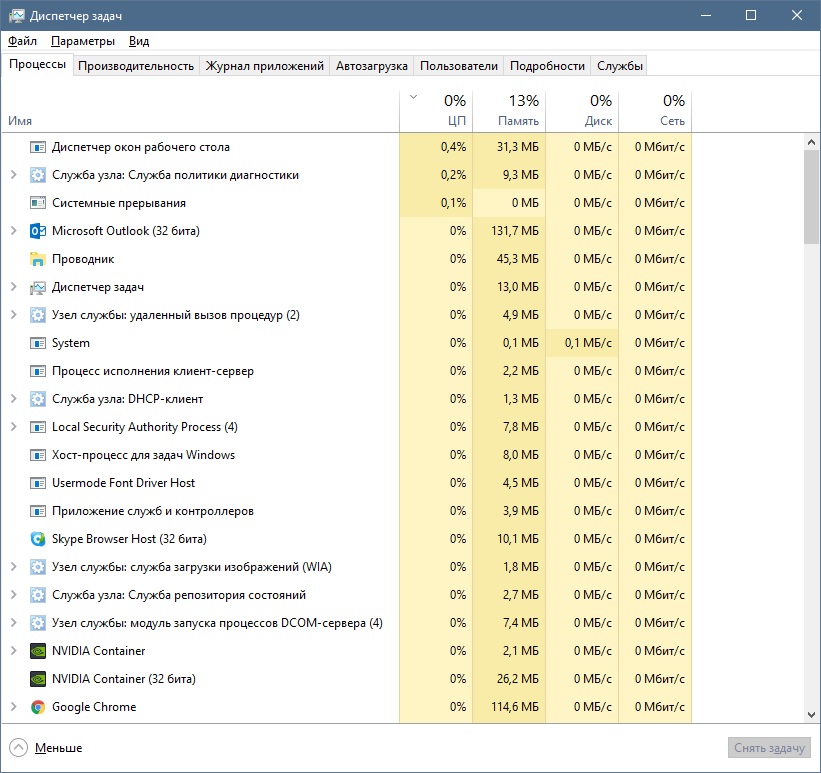Expand the Microsoft Outlook process group

14,231
